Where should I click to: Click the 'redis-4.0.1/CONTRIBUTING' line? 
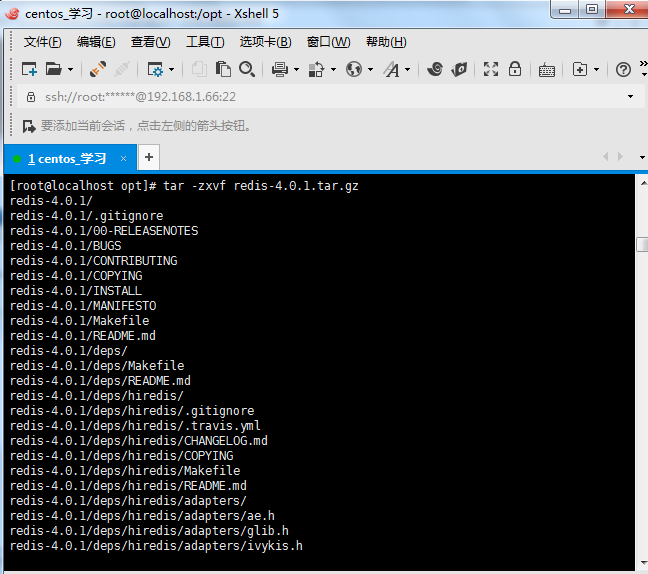(94, 261)
